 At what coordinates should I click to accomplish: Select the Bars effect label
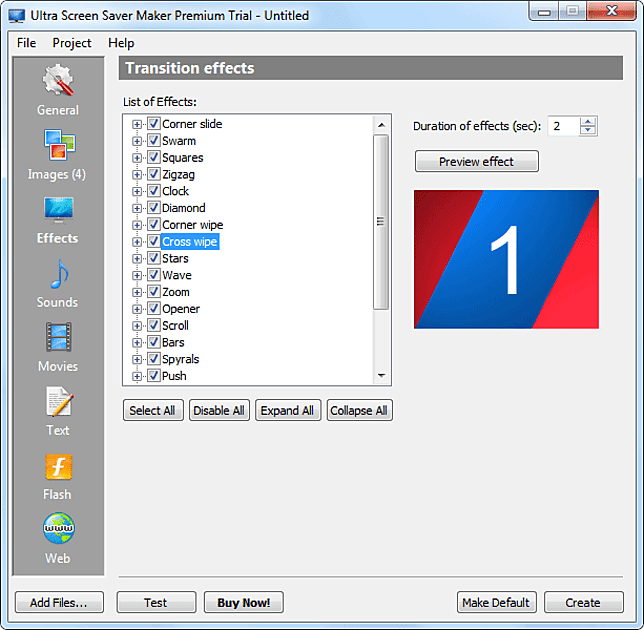click(173, 343)
